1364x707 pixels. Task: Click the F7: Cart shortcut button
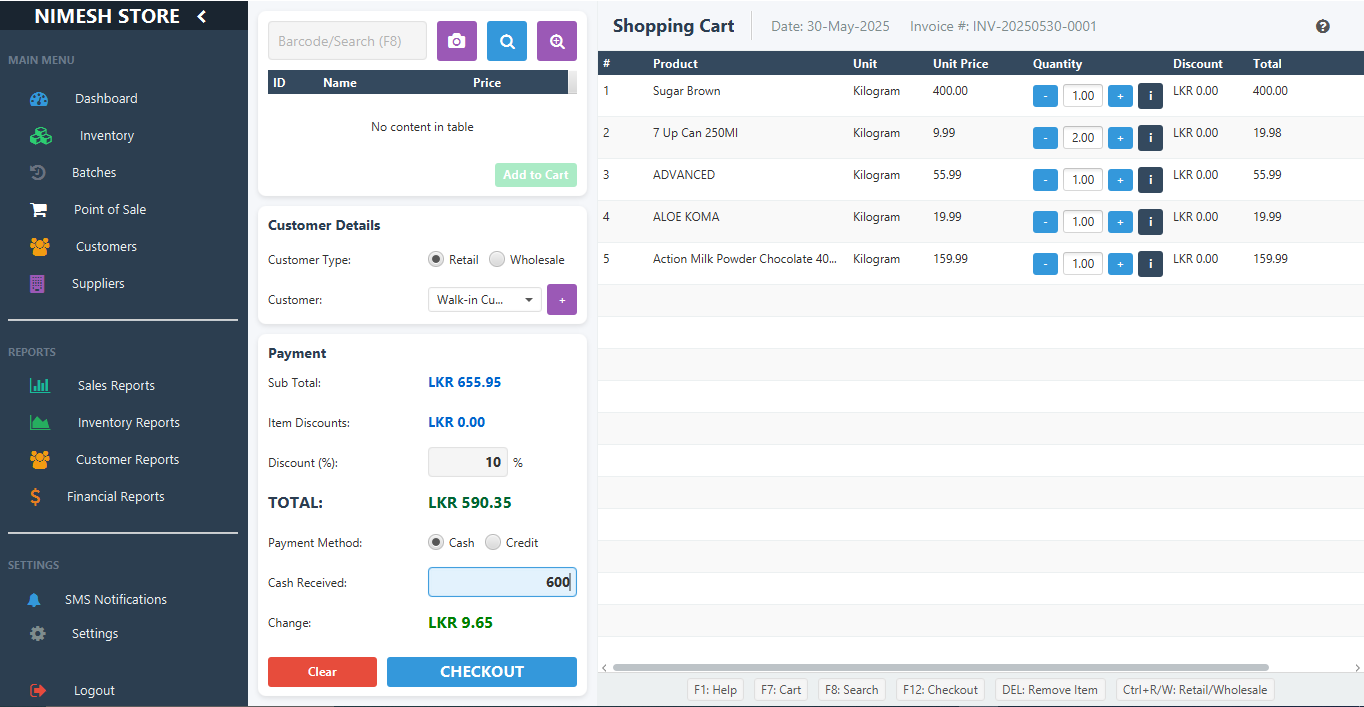coord(781,690)
